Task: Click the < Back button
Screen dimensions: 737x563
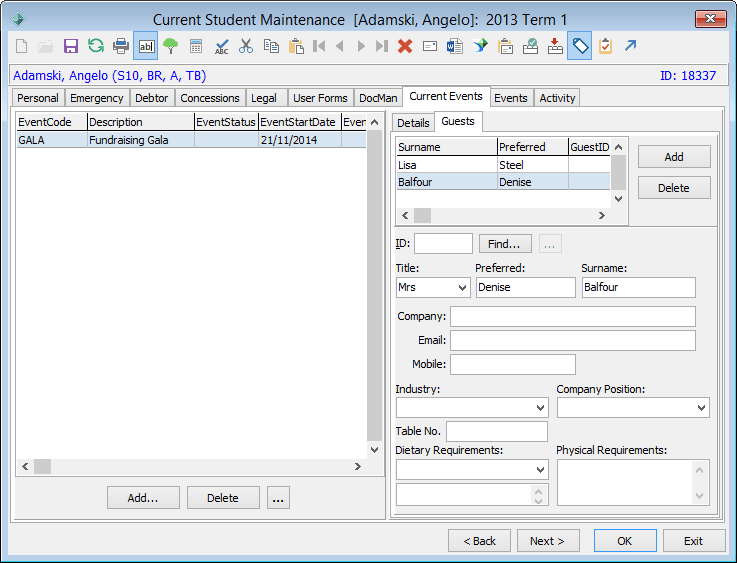Action: click(x=479, y=541)
